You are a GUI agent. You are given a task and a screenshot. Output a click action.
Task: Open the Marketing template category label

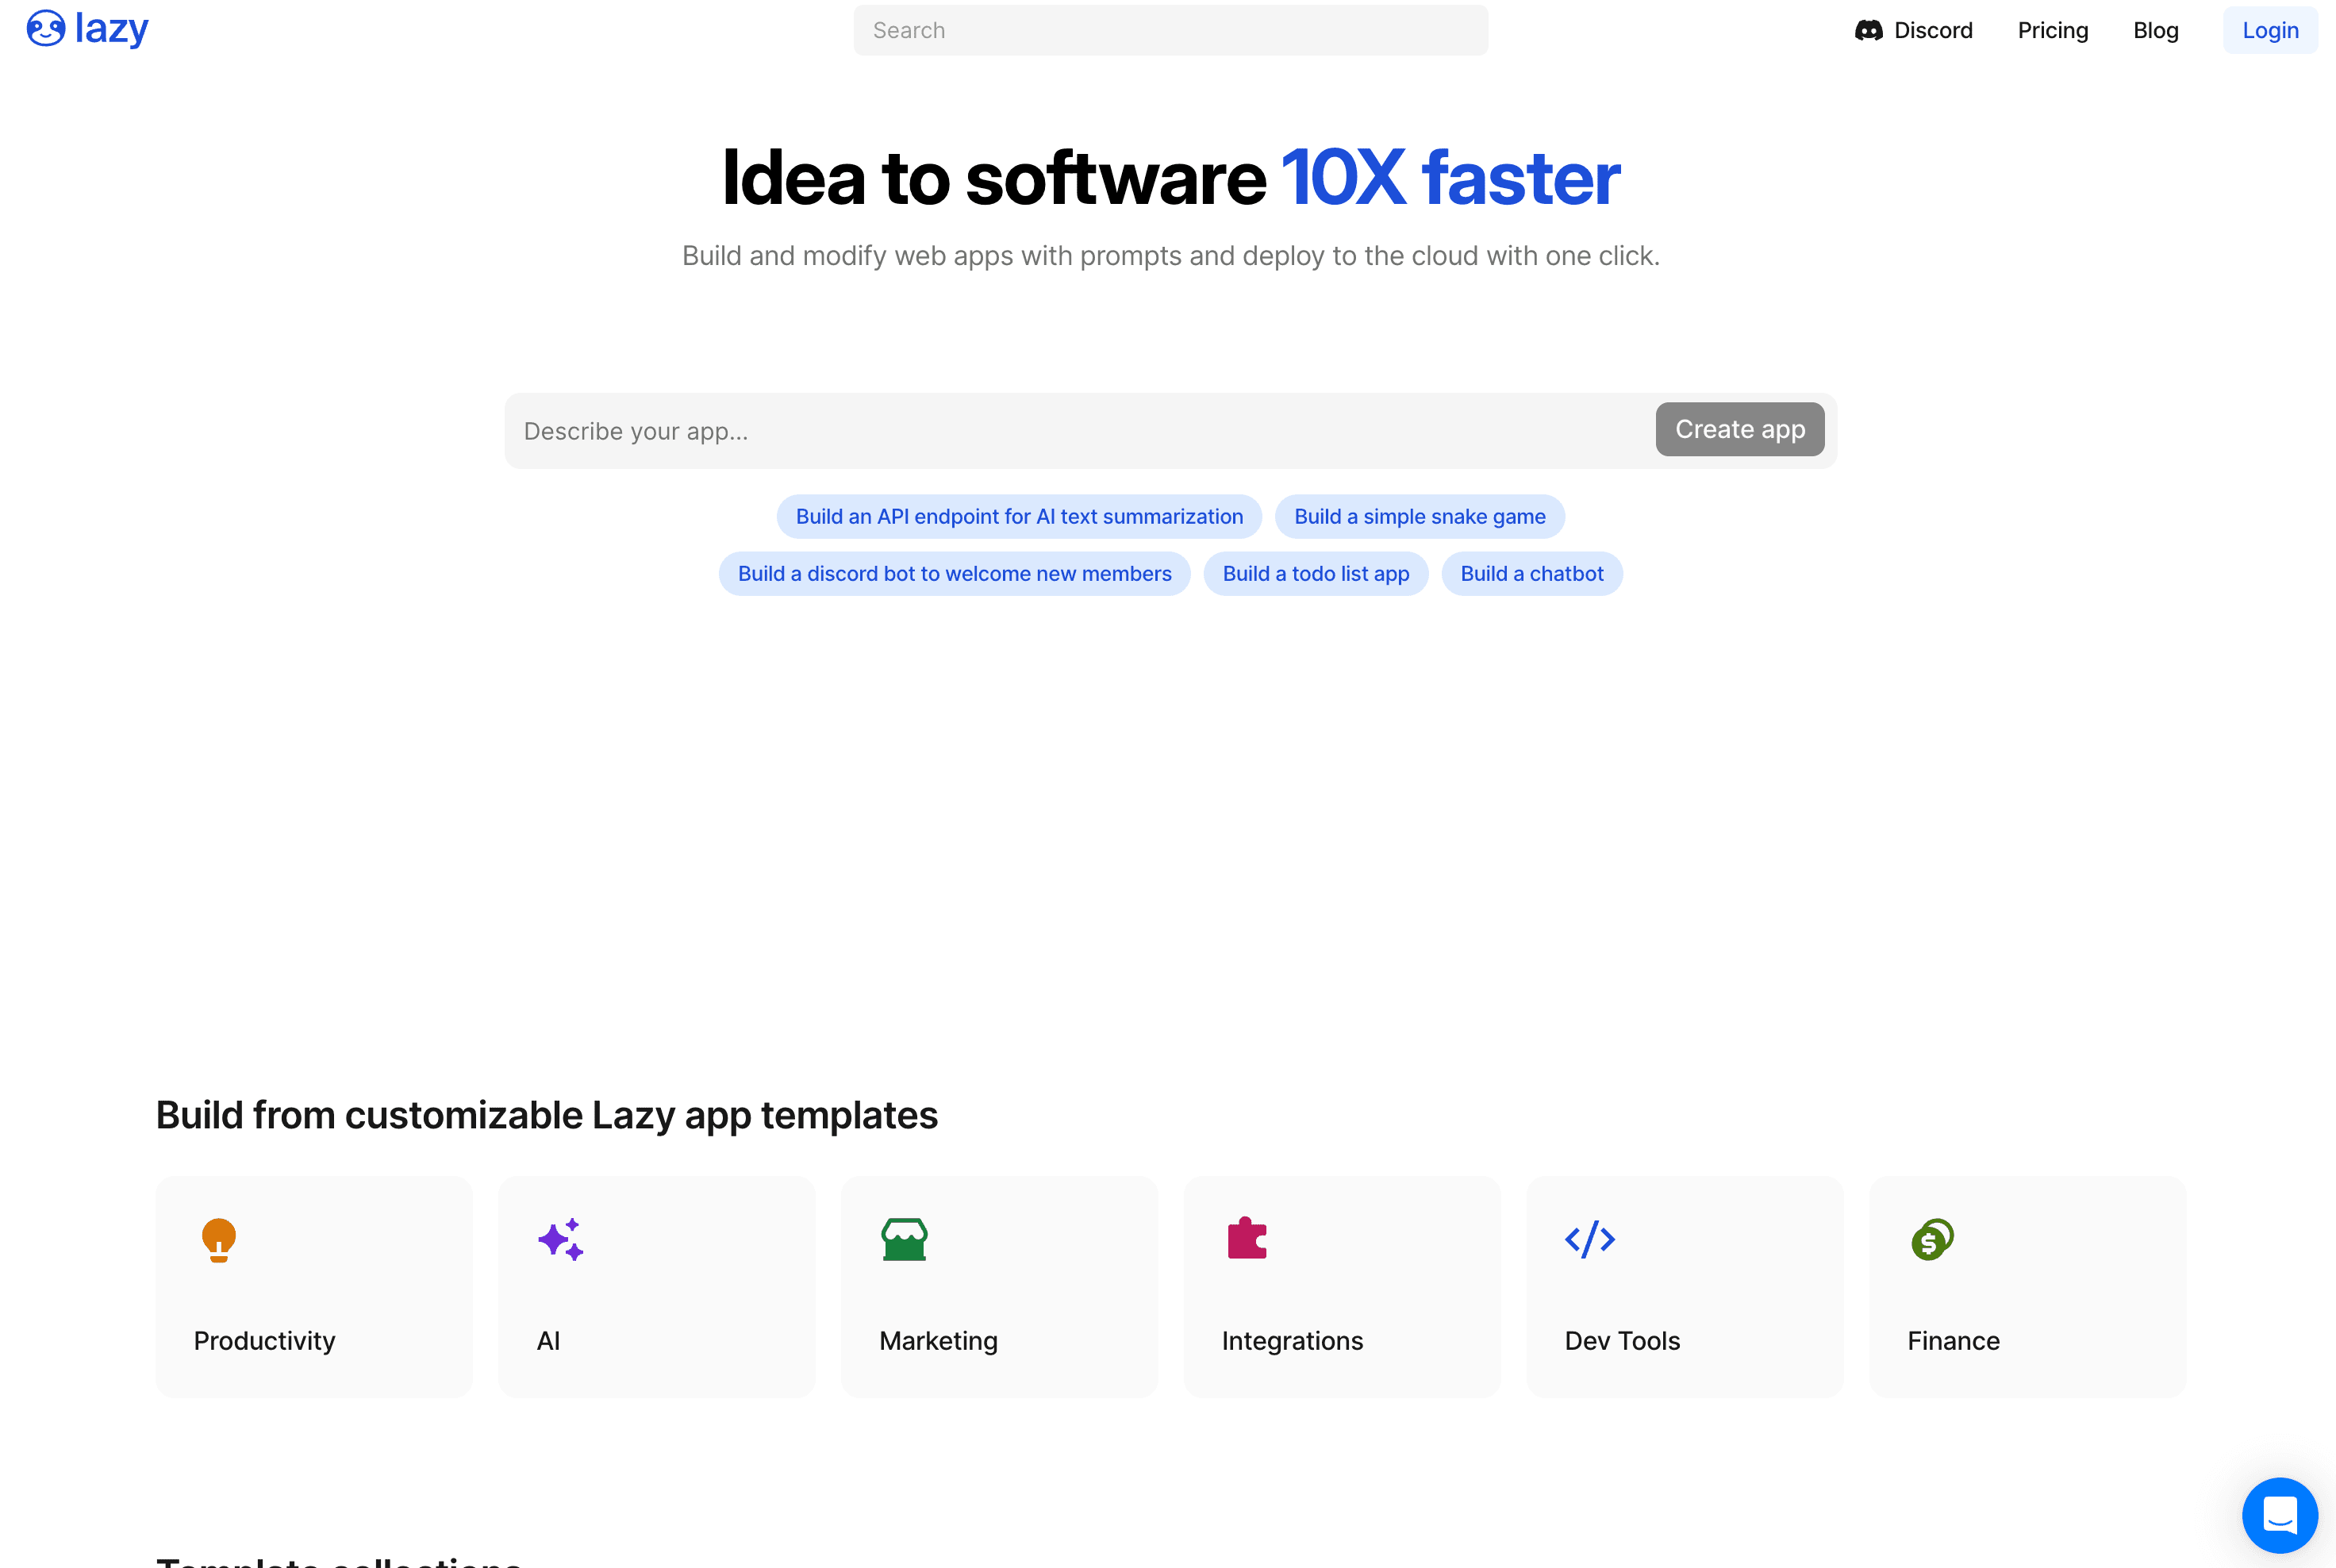coord(938,1341)
